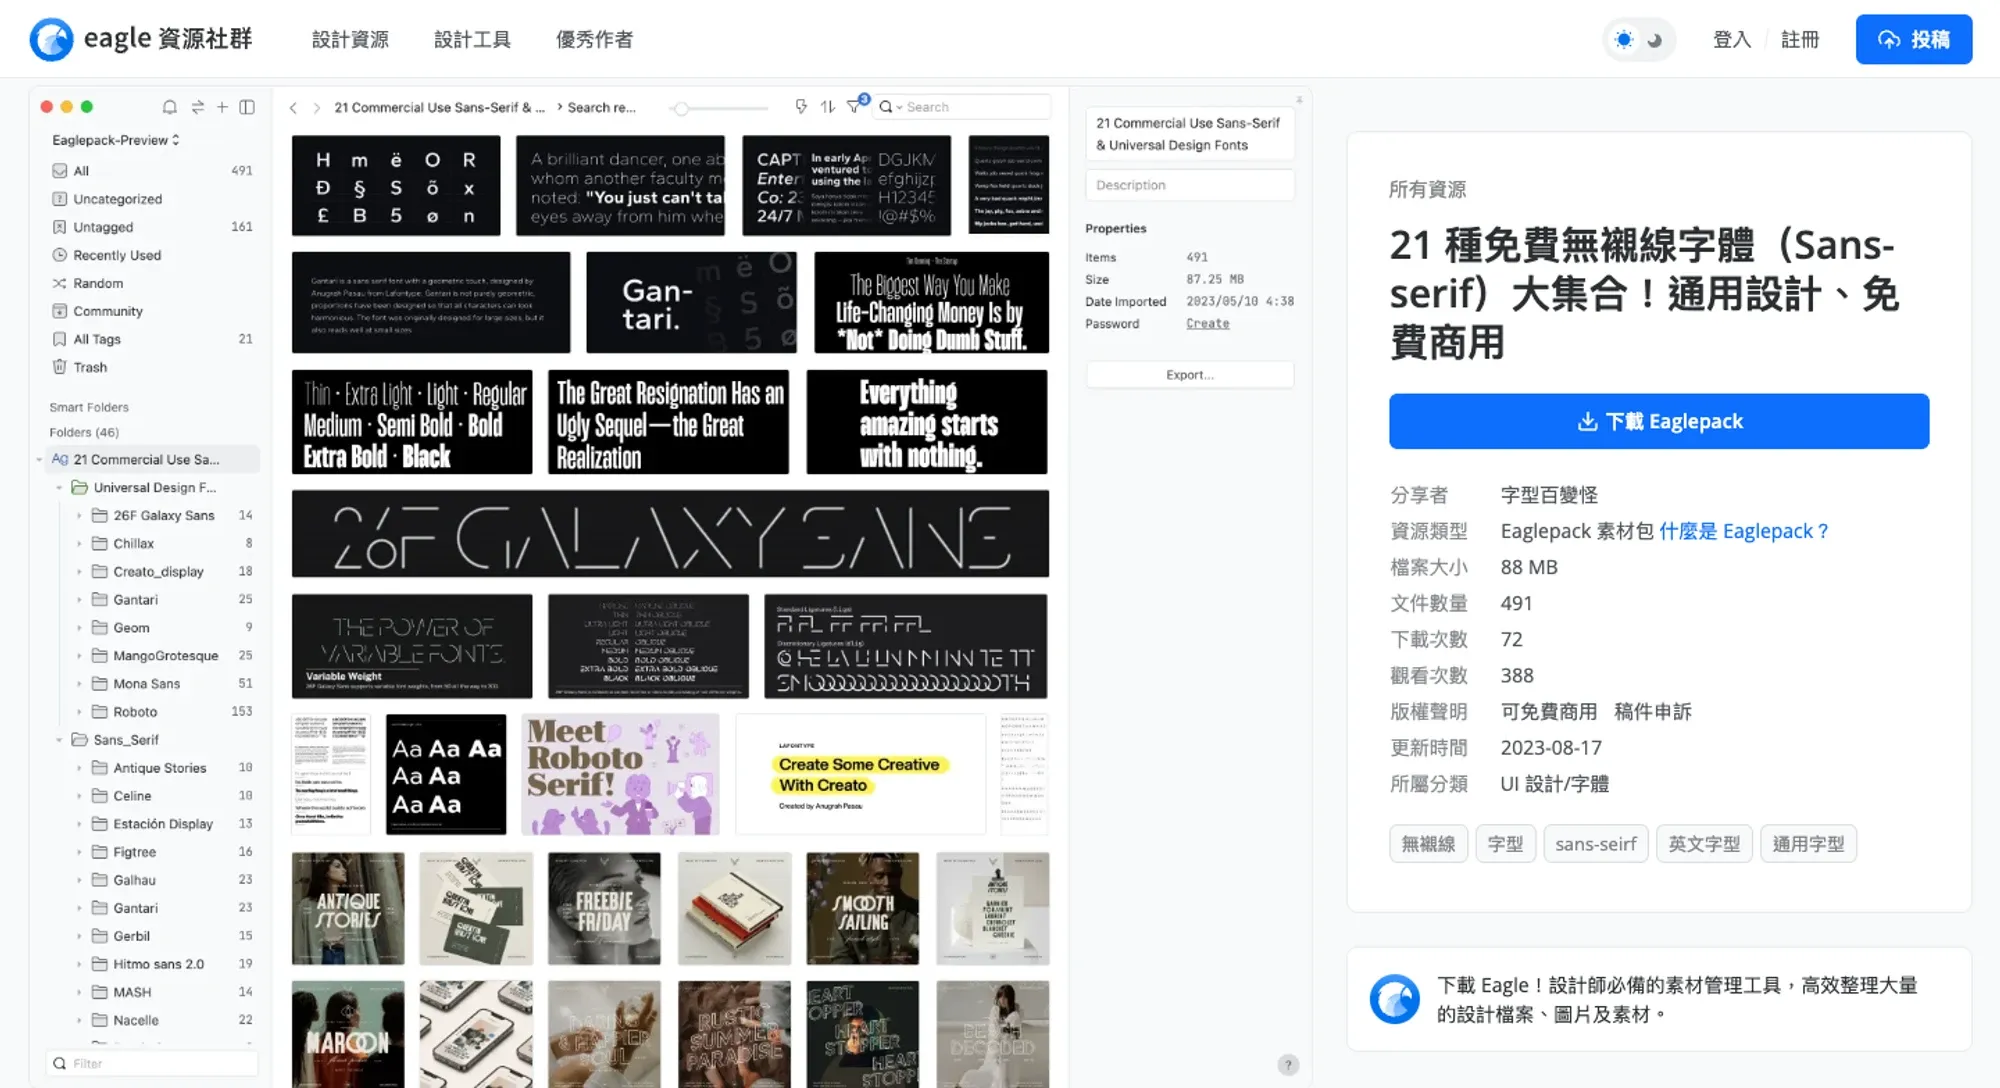Click the sort order icon
This screenshot has width=2000, height=1088.
pos(828,106)
